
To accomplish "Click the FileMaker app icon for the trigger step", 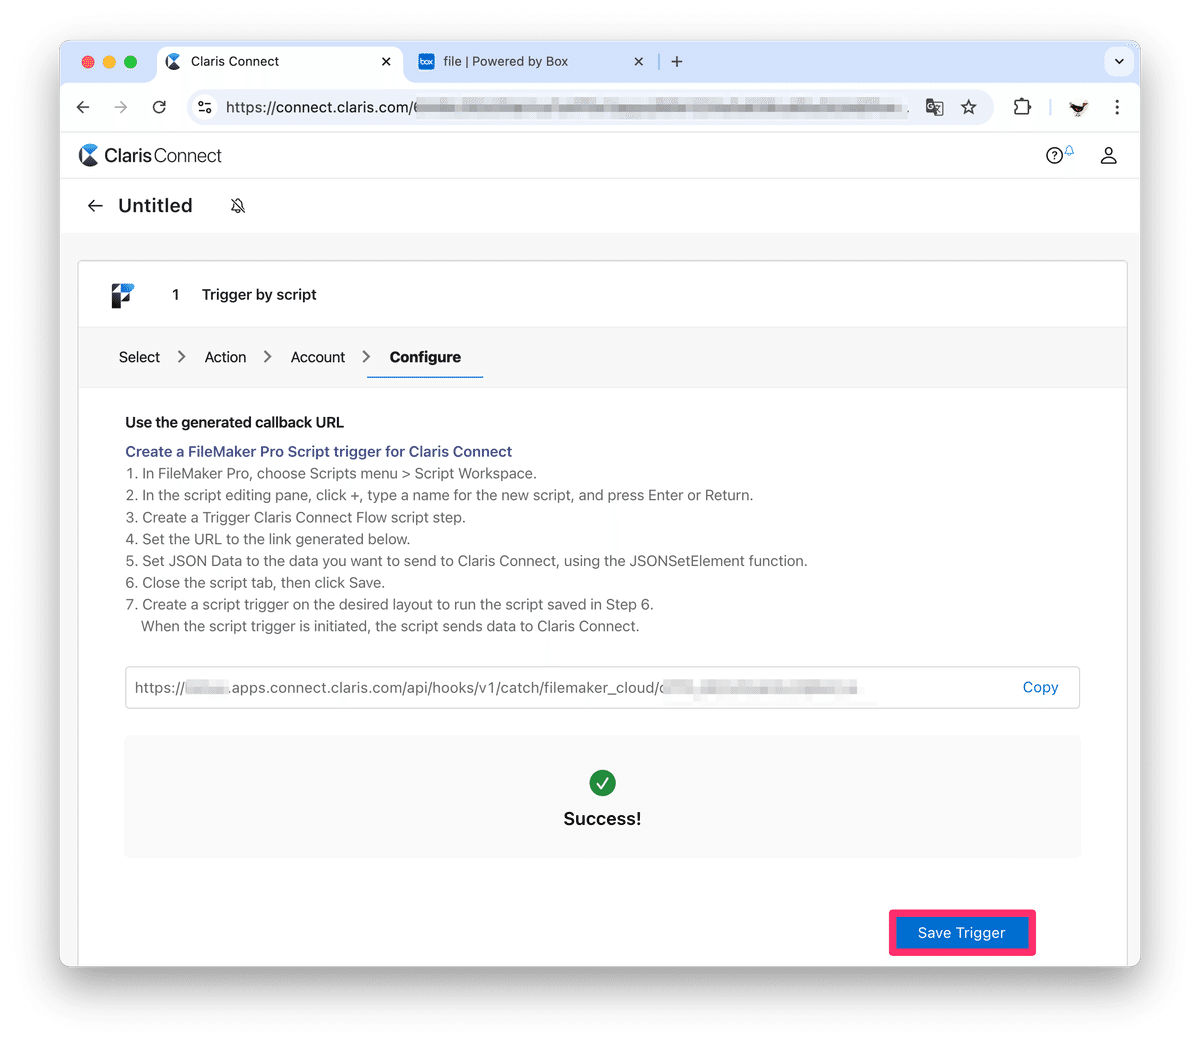I will tap(122, 294).
